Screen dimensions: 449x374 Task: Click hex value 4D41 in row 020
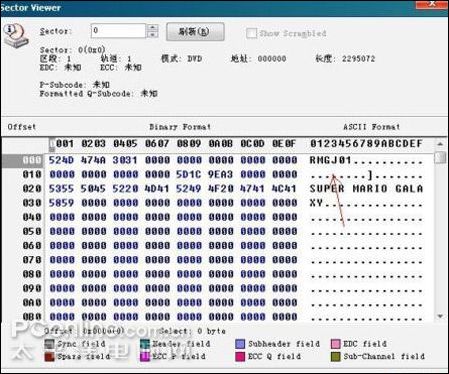click(x=157, y=189)
